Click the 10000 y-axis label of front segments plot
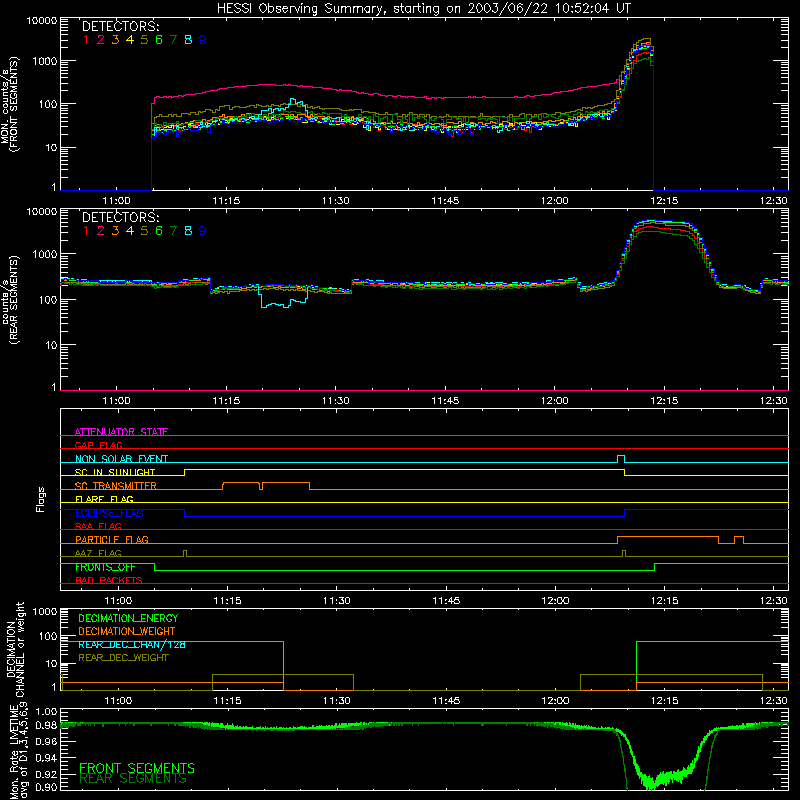The width and height of the screenshot is (800, 800). [x=42, y=20]
